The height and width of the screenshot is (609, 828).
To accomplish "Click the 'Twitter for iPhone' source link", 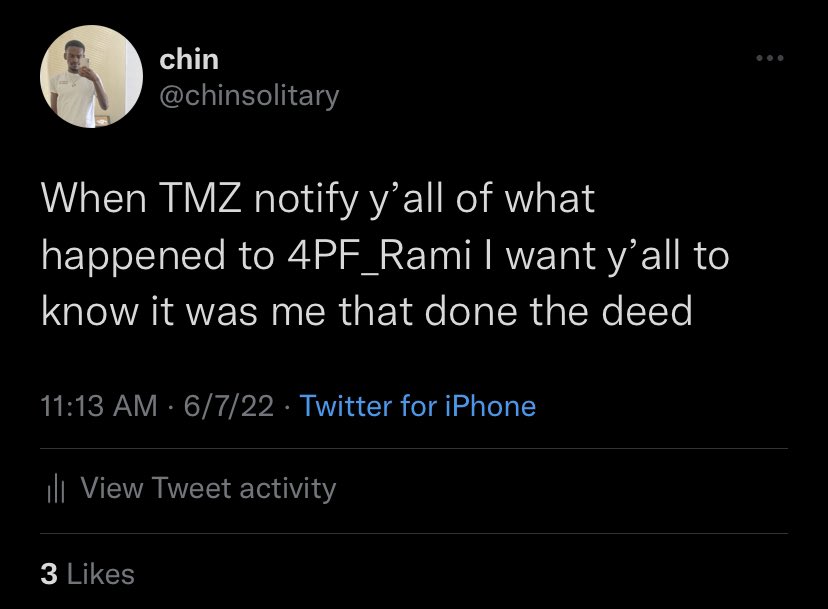I will pyautogui.click(x=418, y=406).
